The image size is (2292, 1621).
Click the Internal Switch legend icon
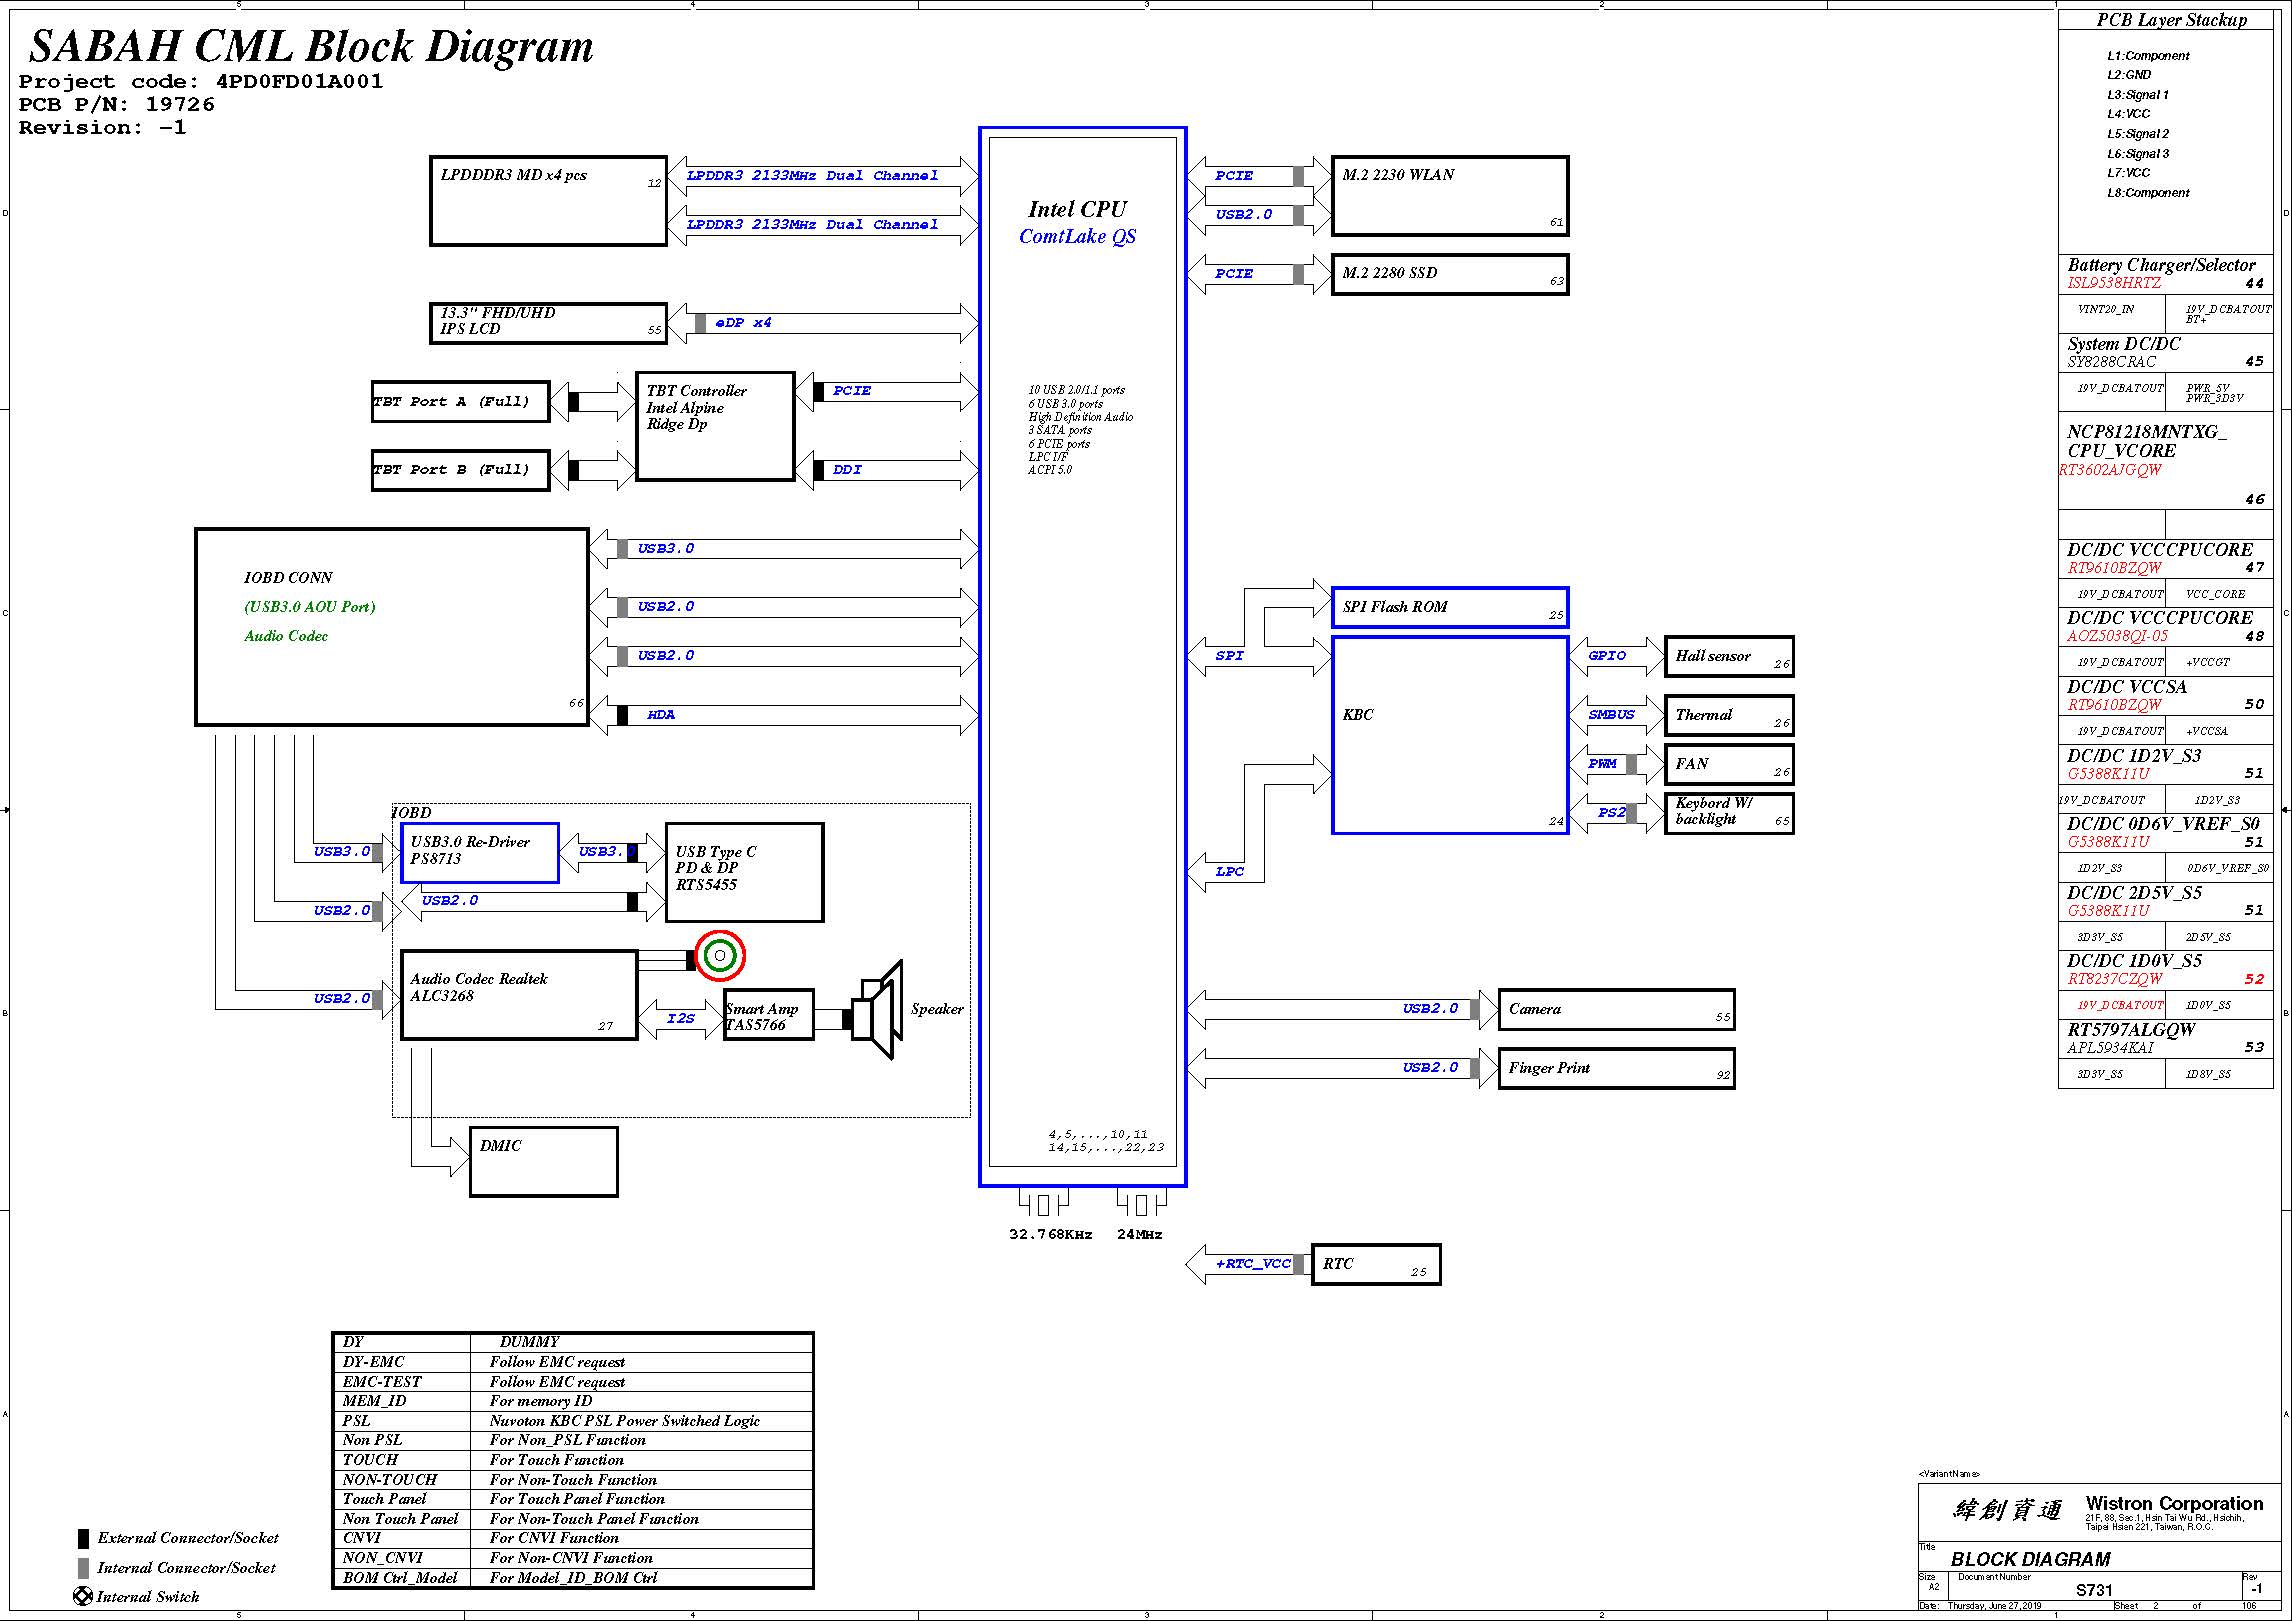click(x=83, y=1596)
